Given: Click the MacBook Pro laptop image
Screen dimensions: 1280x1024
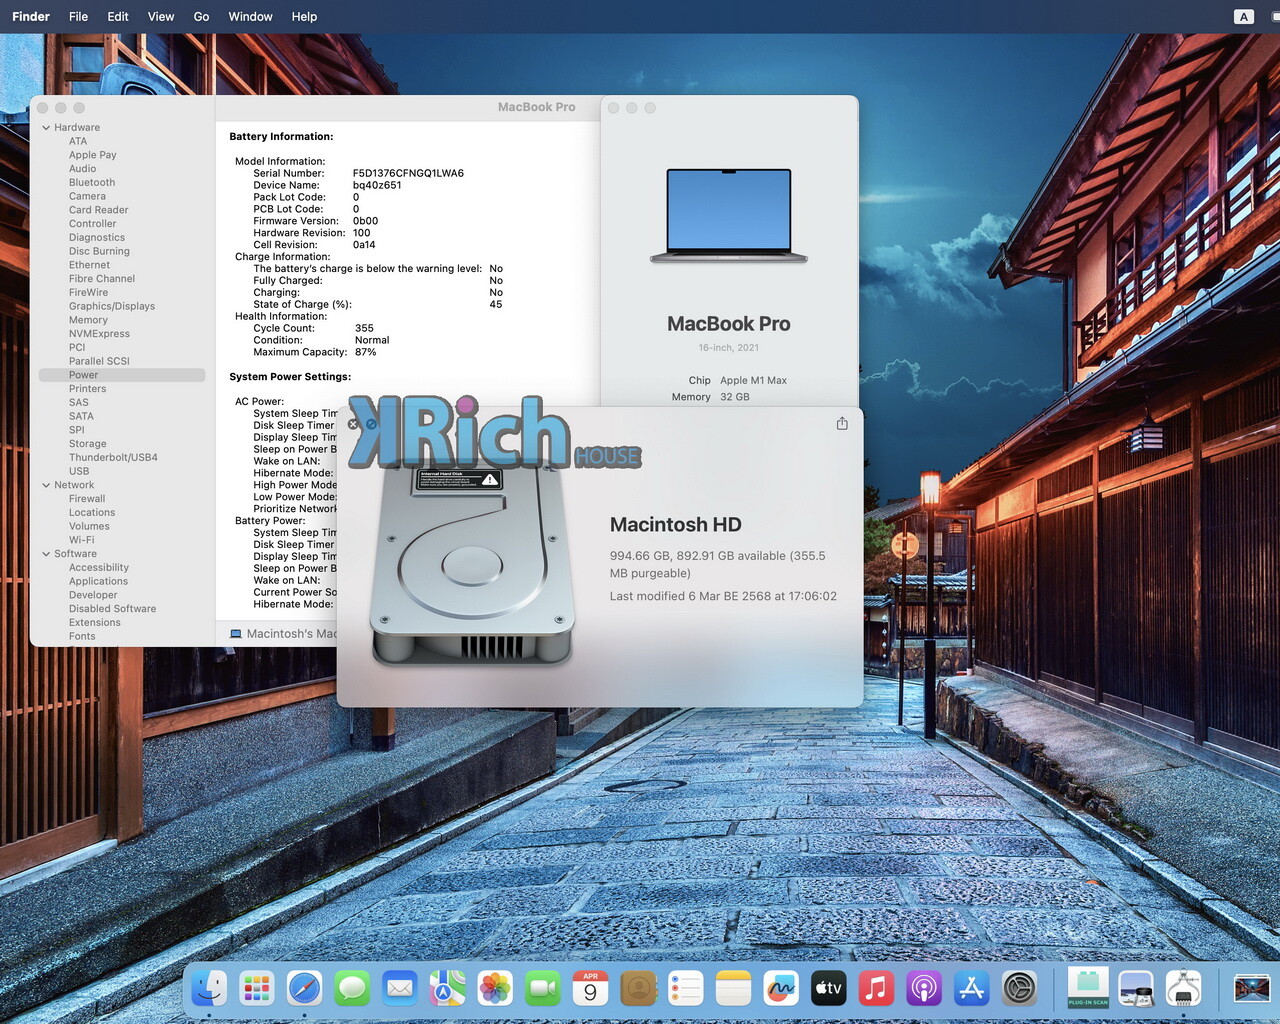Looking at the screenshot, I should [729, 215].
